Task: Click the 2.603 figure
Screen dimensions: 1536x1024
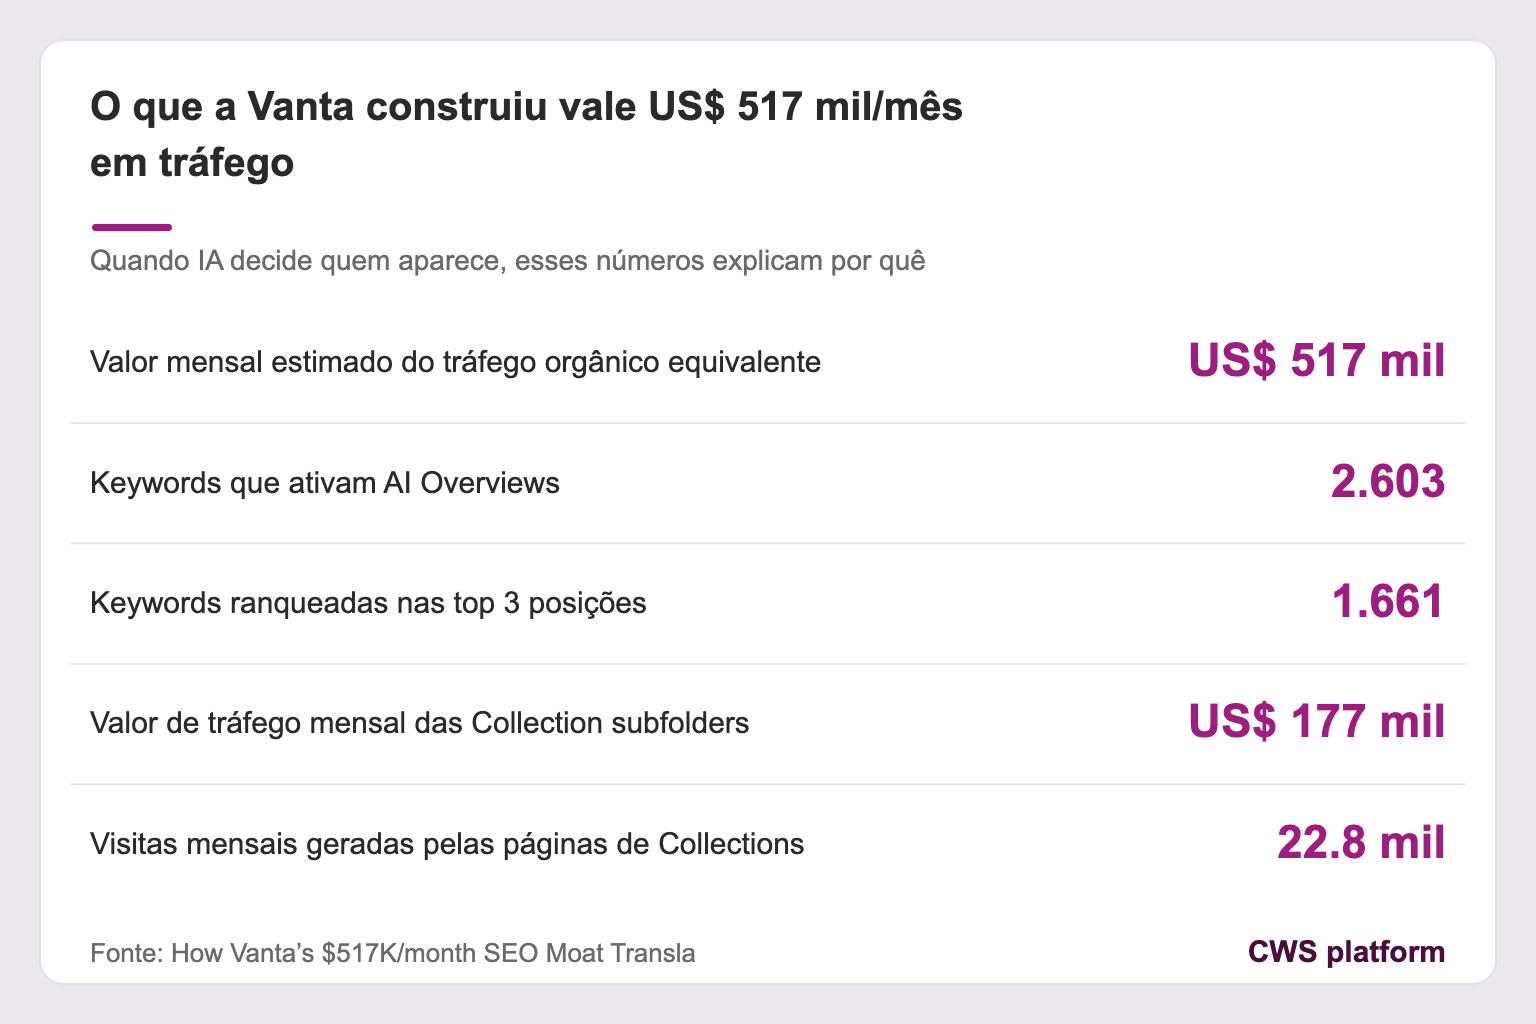Action: [x=1388, y=482]
